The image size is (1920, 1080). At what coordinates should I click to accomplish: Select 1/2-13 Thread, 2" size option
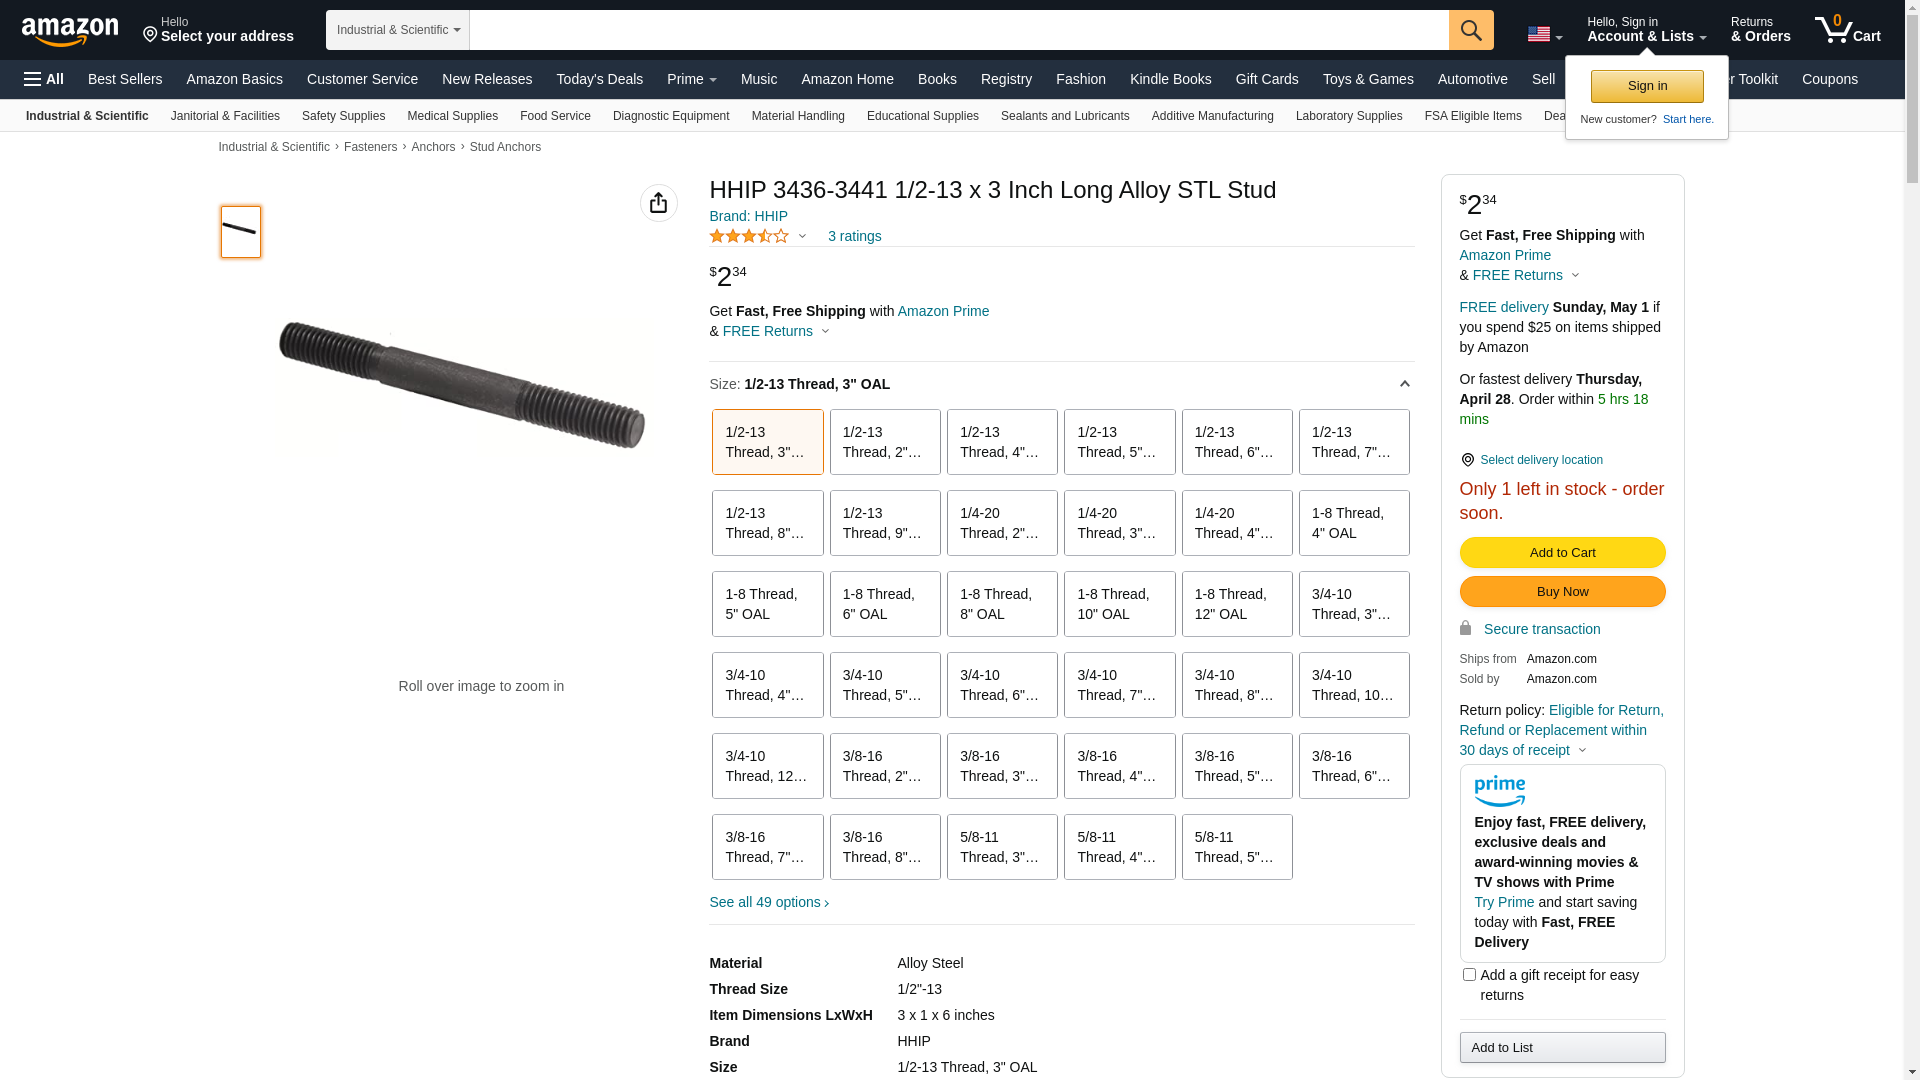[885, 442]
